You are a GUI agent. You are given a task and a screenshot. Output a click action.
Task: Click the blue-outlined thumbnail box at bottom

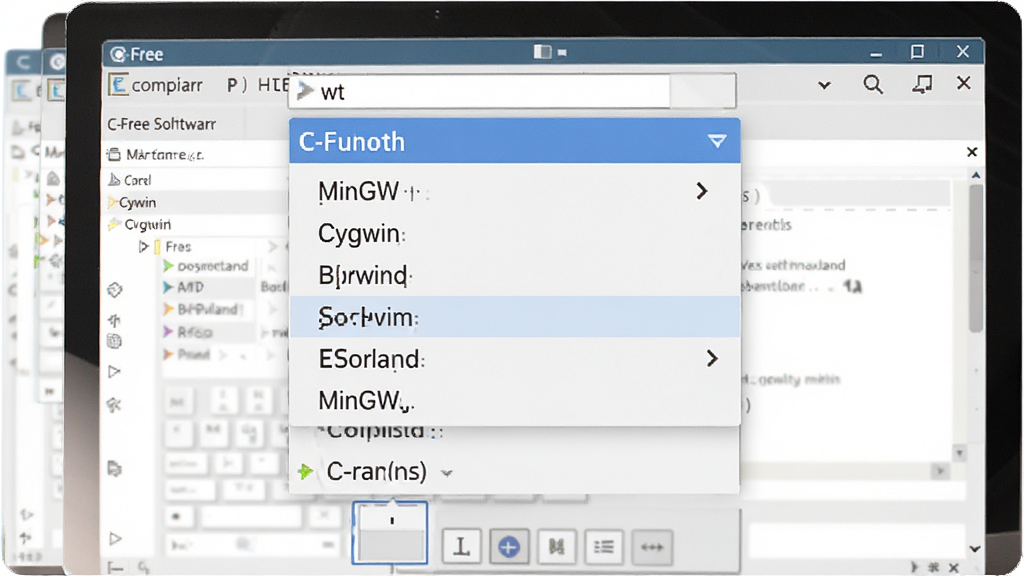(390, 532)
